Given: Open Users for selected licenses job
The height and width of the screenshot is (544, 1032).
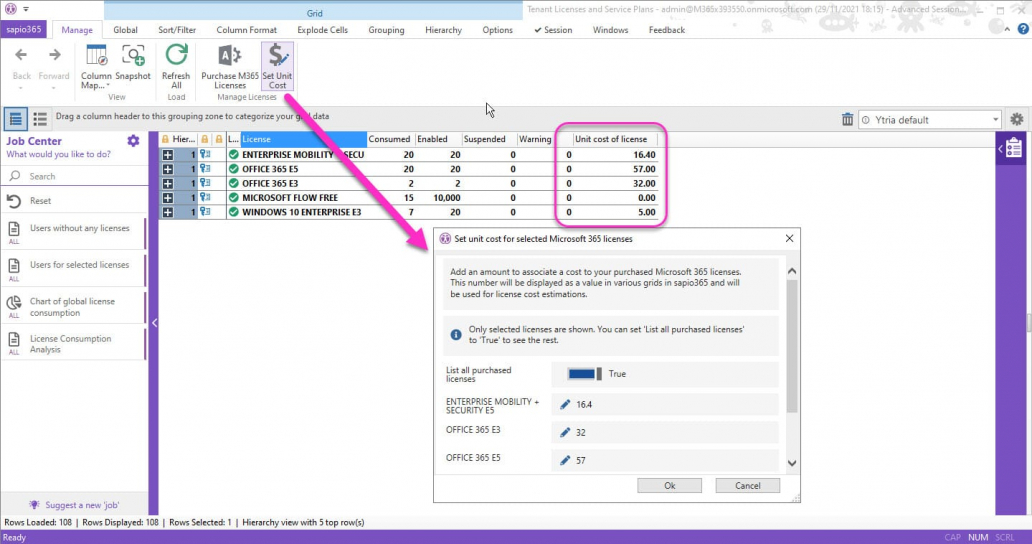Looking at the screenshot, I should point(73,268).
